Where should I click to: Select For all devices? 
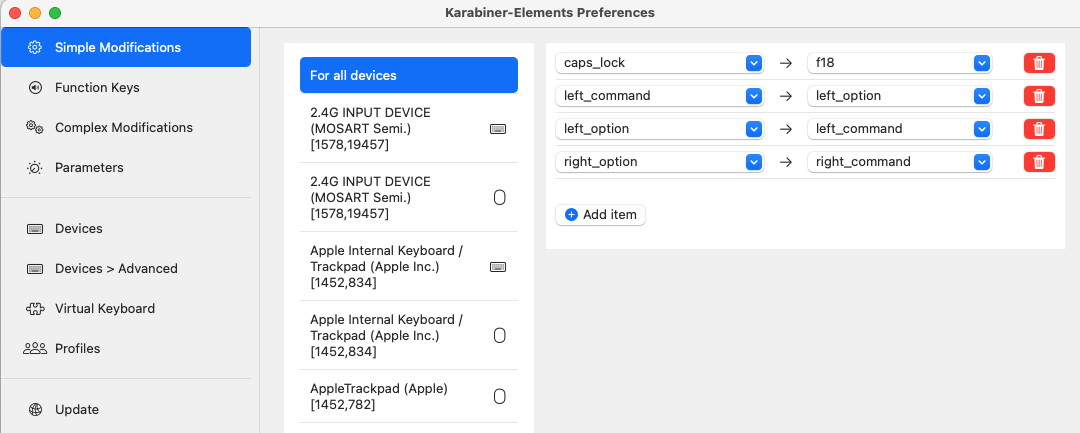pos(408,75)
